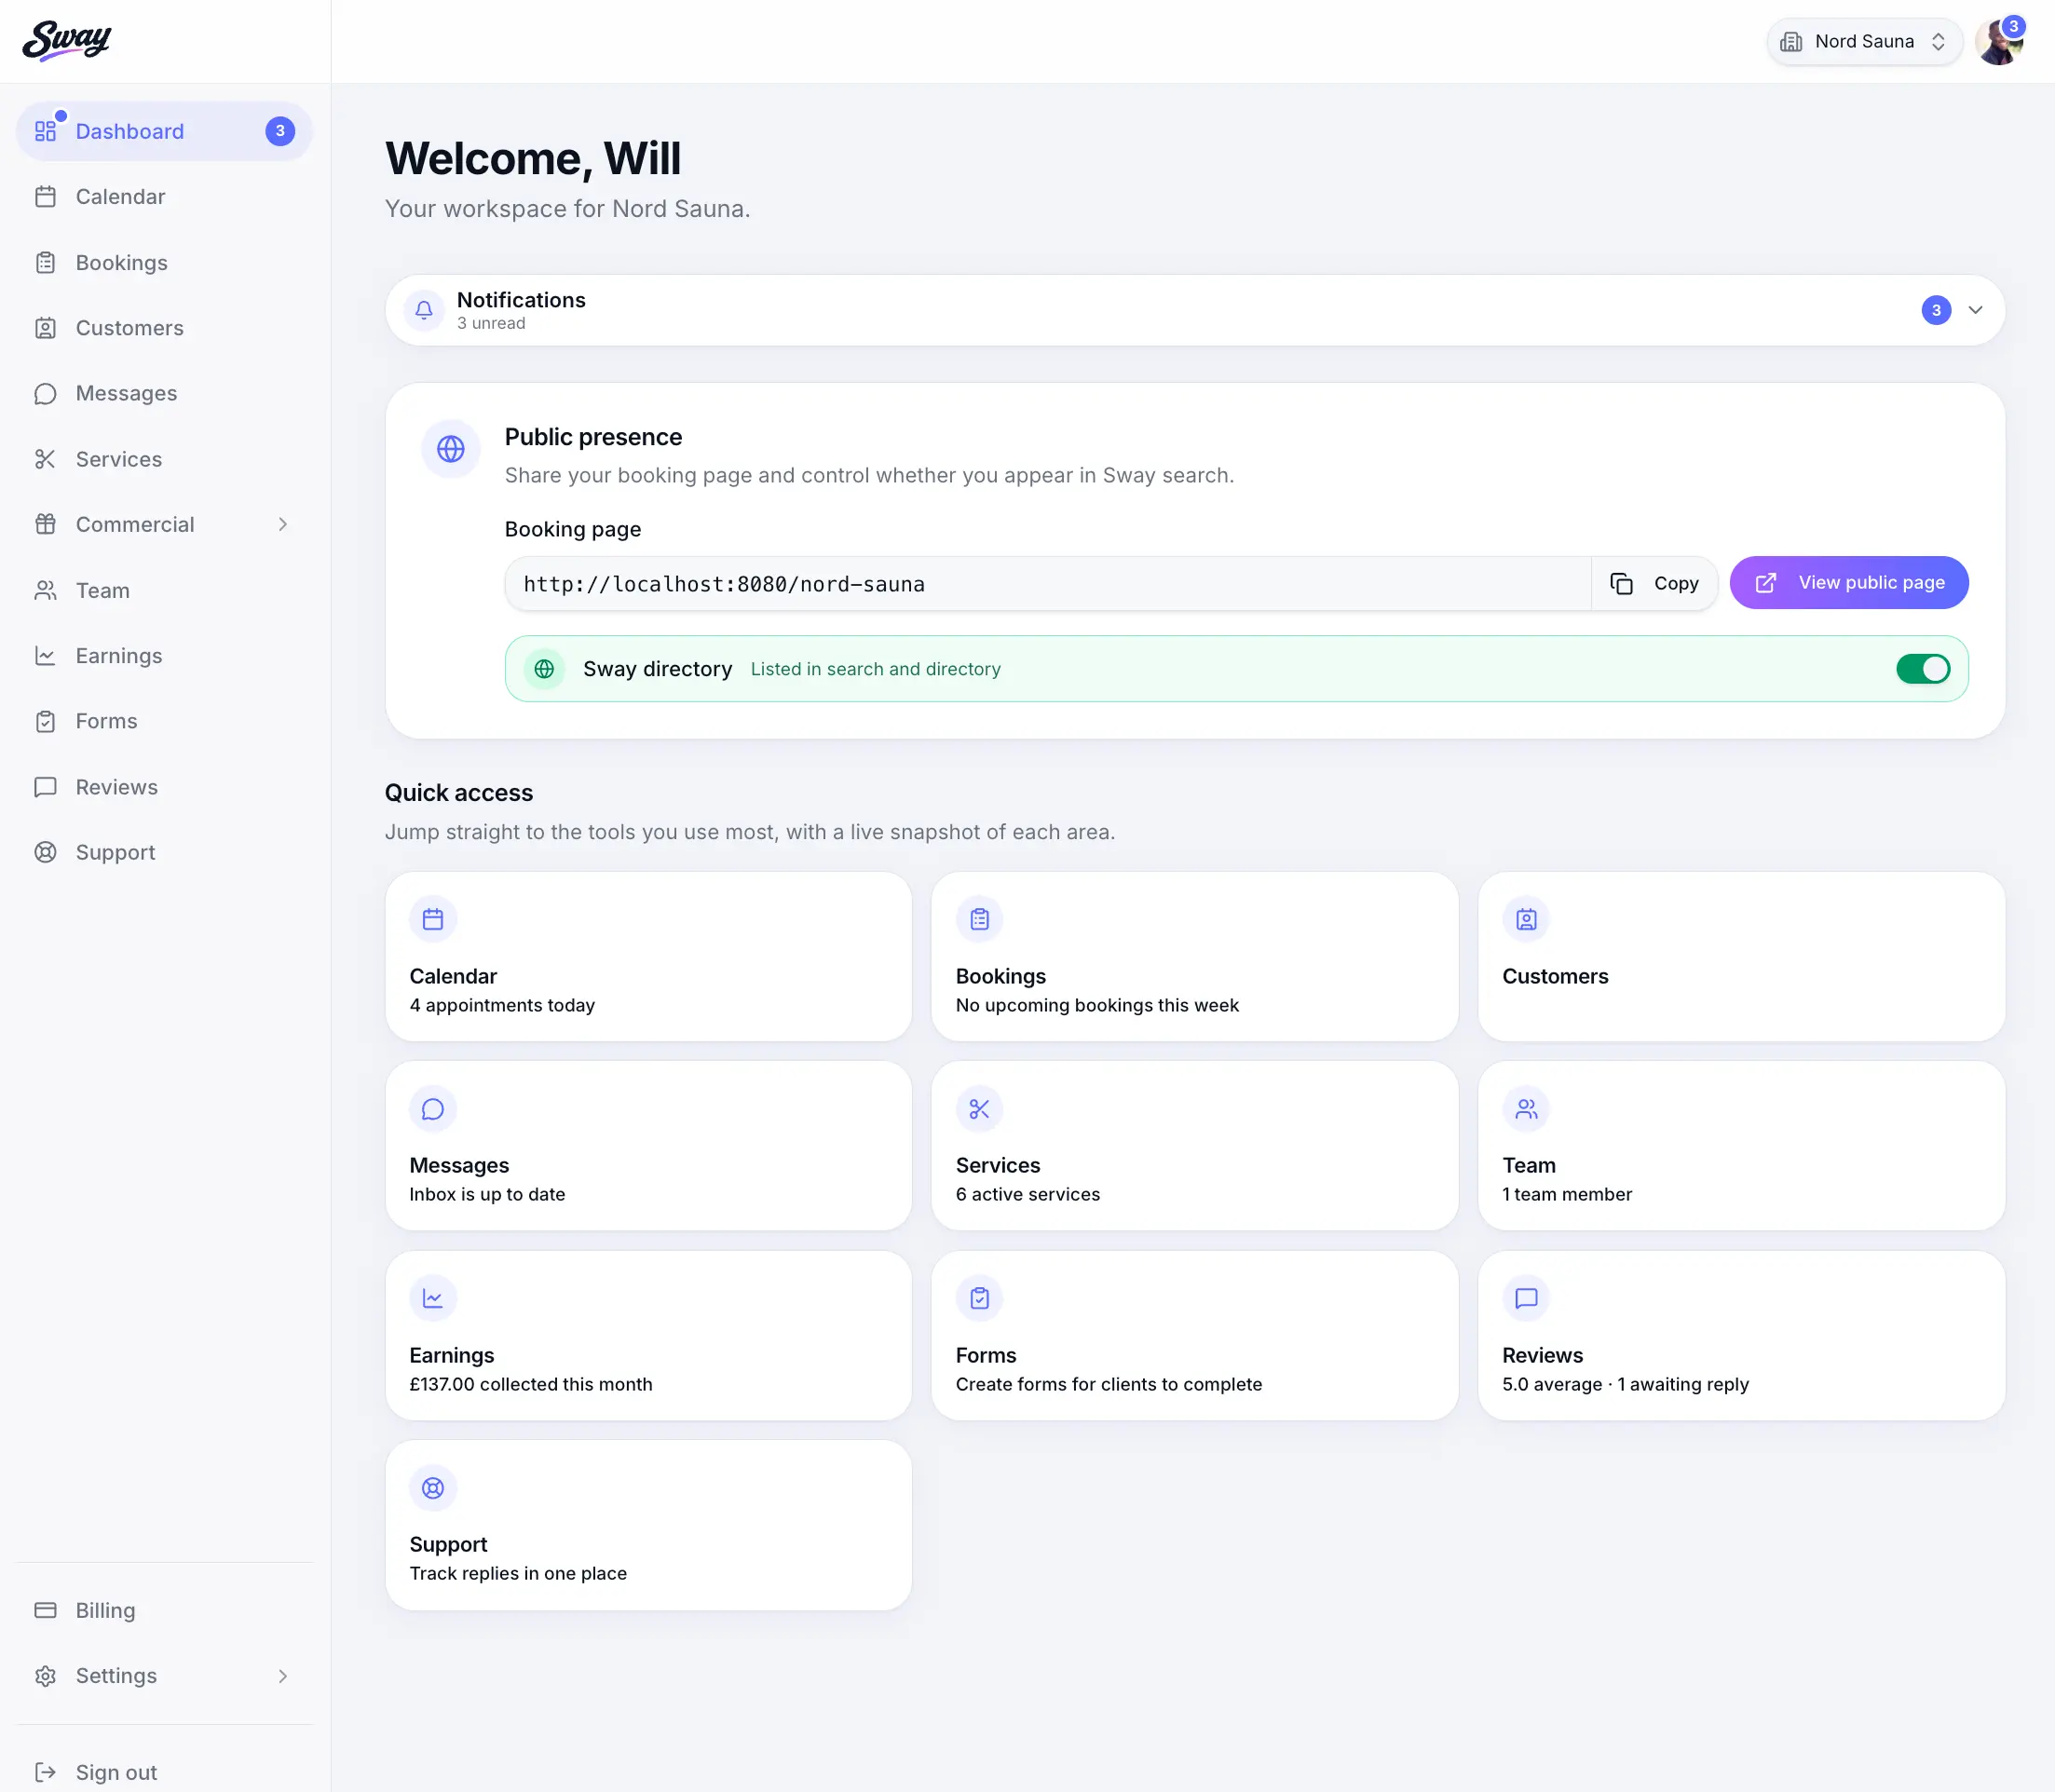Image resolution: width=2055 pixels, height=1792 pixels.
Task: Go to Dashboard in the sidebar
Action: [164, 131]
